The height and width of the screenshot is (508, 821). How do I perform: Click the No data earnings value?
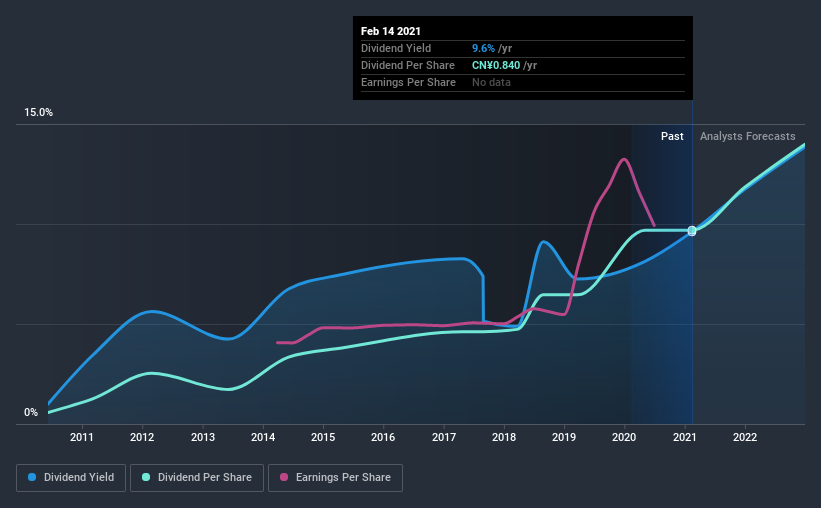click(491, 83)
